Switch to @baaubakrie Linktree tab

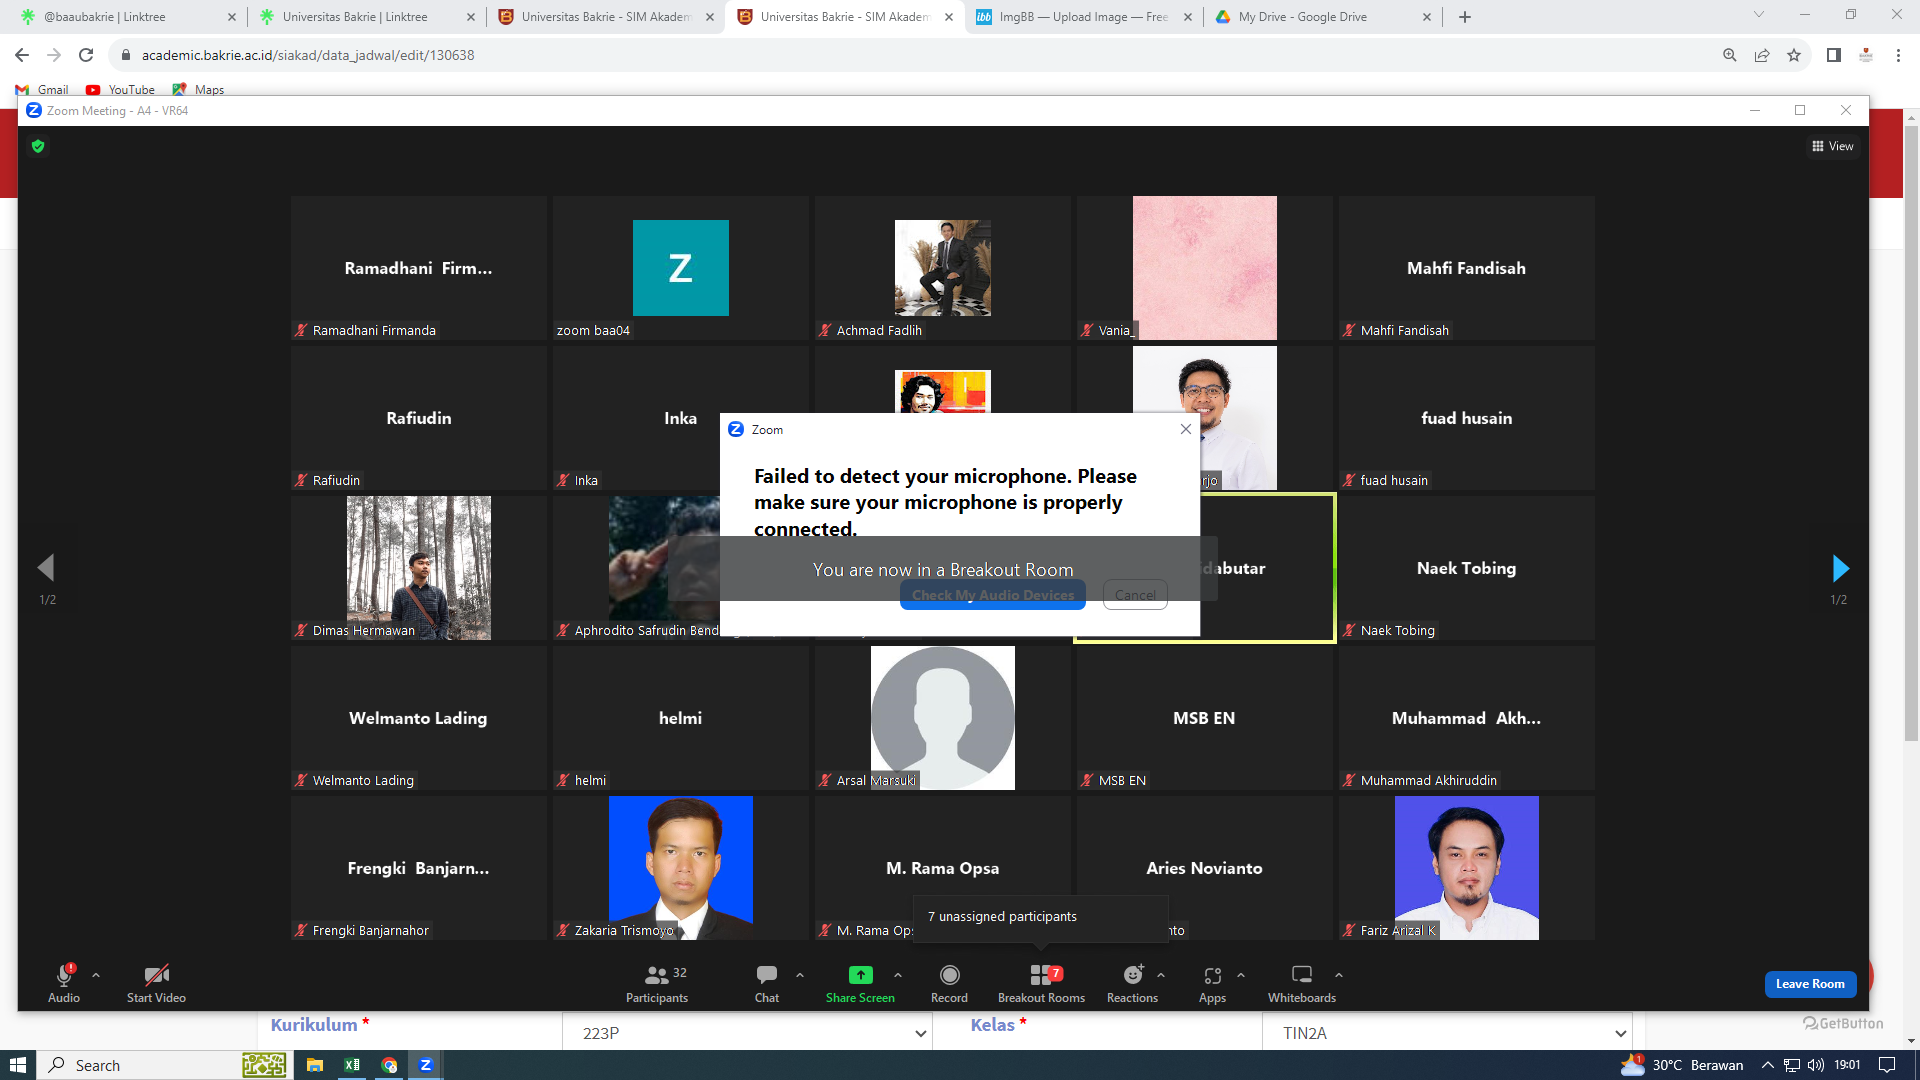(127, 17)
